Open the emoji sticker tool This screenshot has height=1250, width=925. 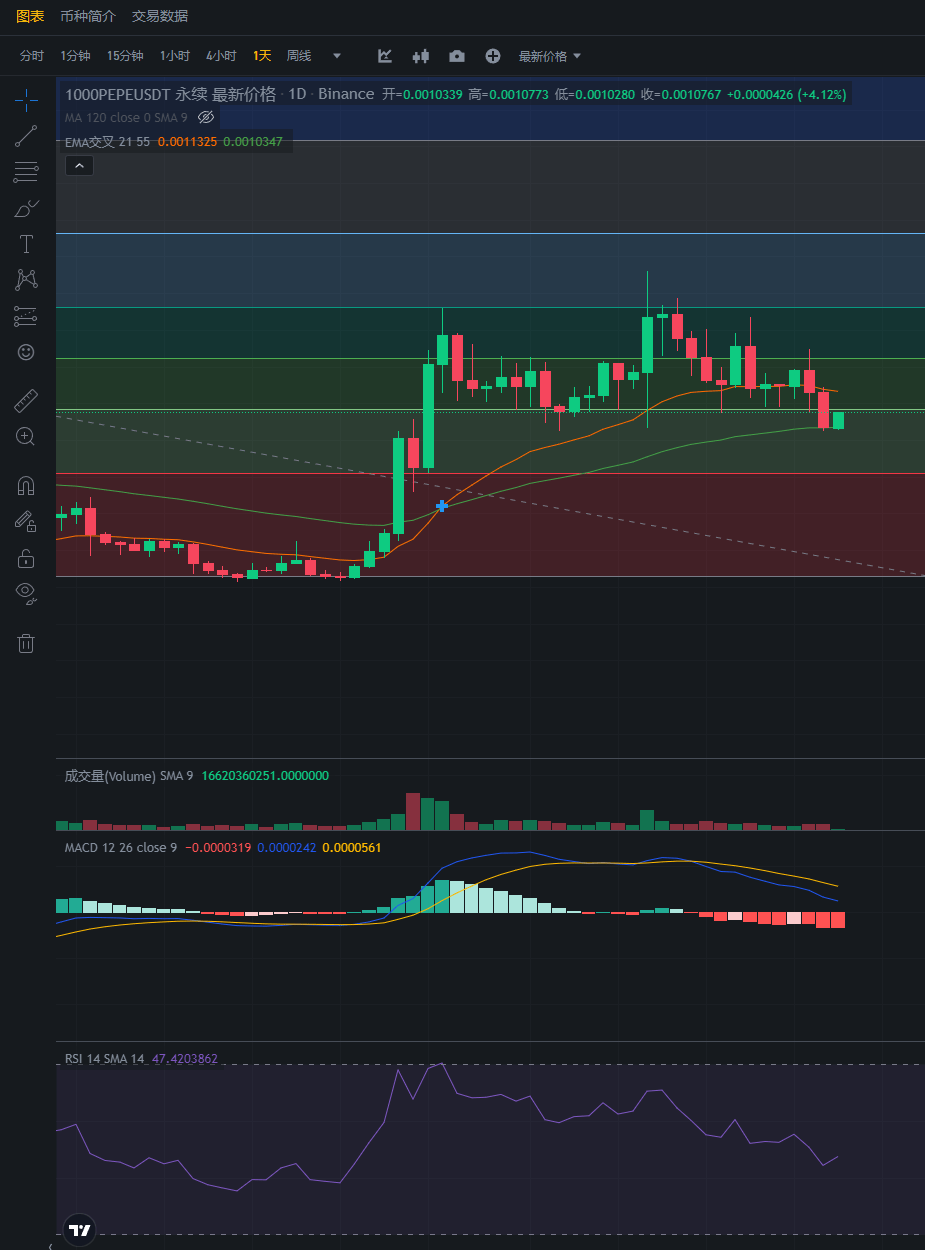(26, 352)
